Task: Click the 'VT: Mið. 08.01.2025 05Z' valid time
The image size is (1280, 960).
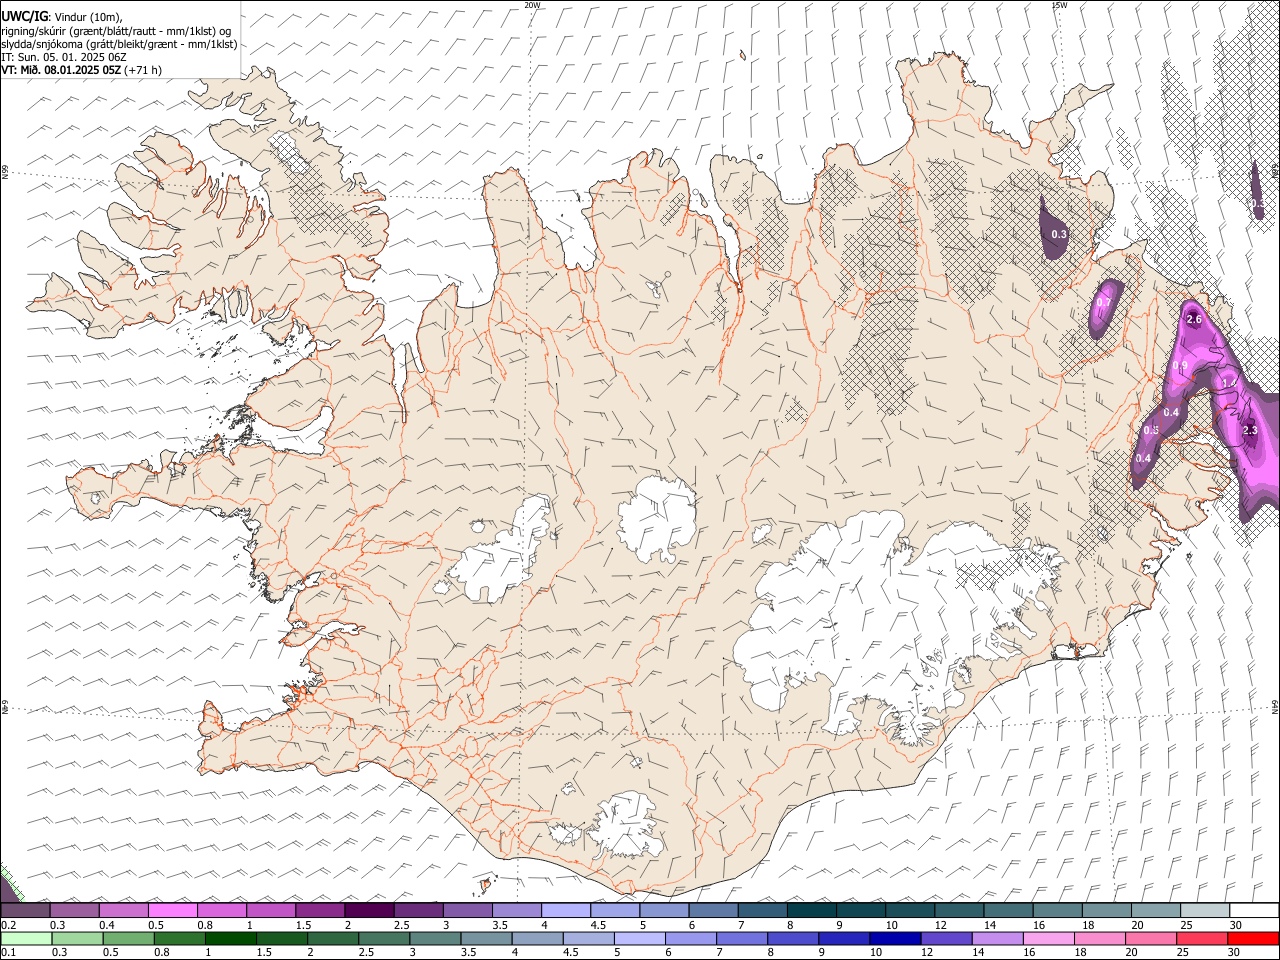Action: coord(61,70)
